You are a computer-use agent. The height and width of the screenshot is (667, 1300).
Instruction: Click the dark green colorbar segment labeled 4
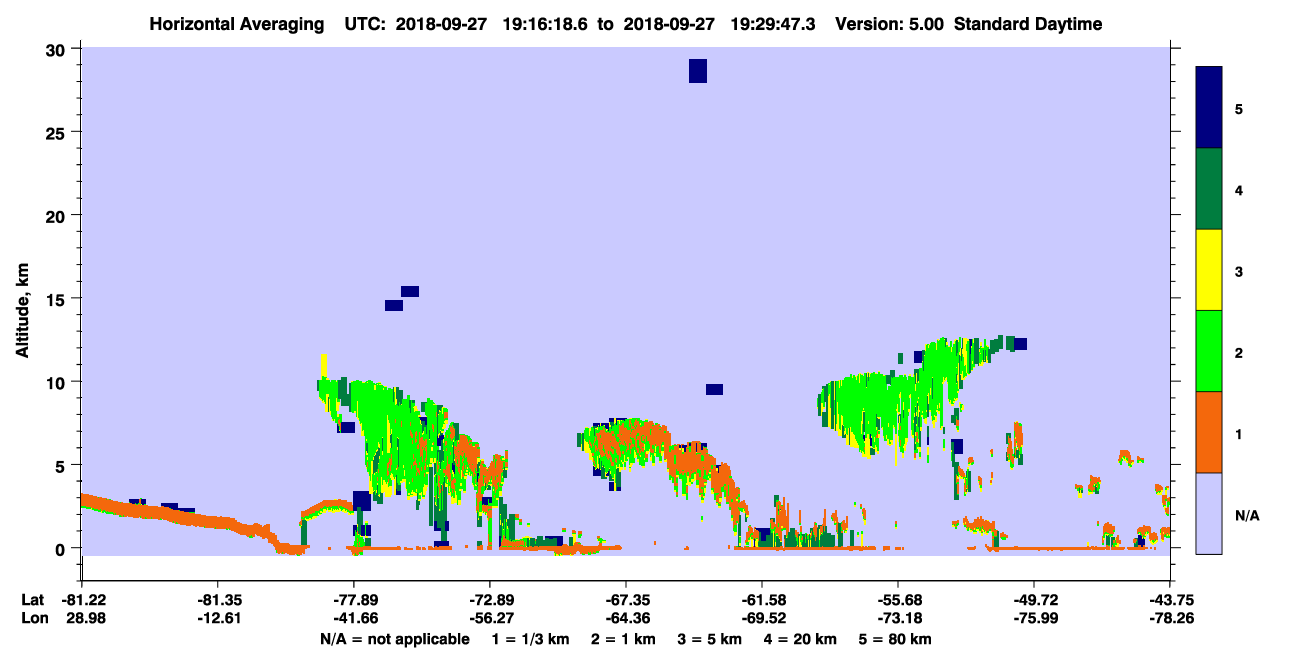coord(1209,189)
